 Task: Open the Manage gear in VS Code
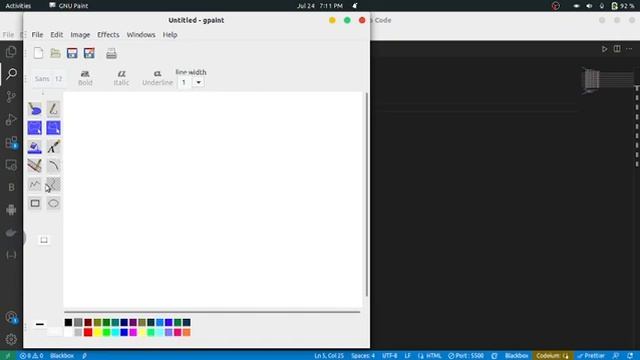click(x=11, y=339)
